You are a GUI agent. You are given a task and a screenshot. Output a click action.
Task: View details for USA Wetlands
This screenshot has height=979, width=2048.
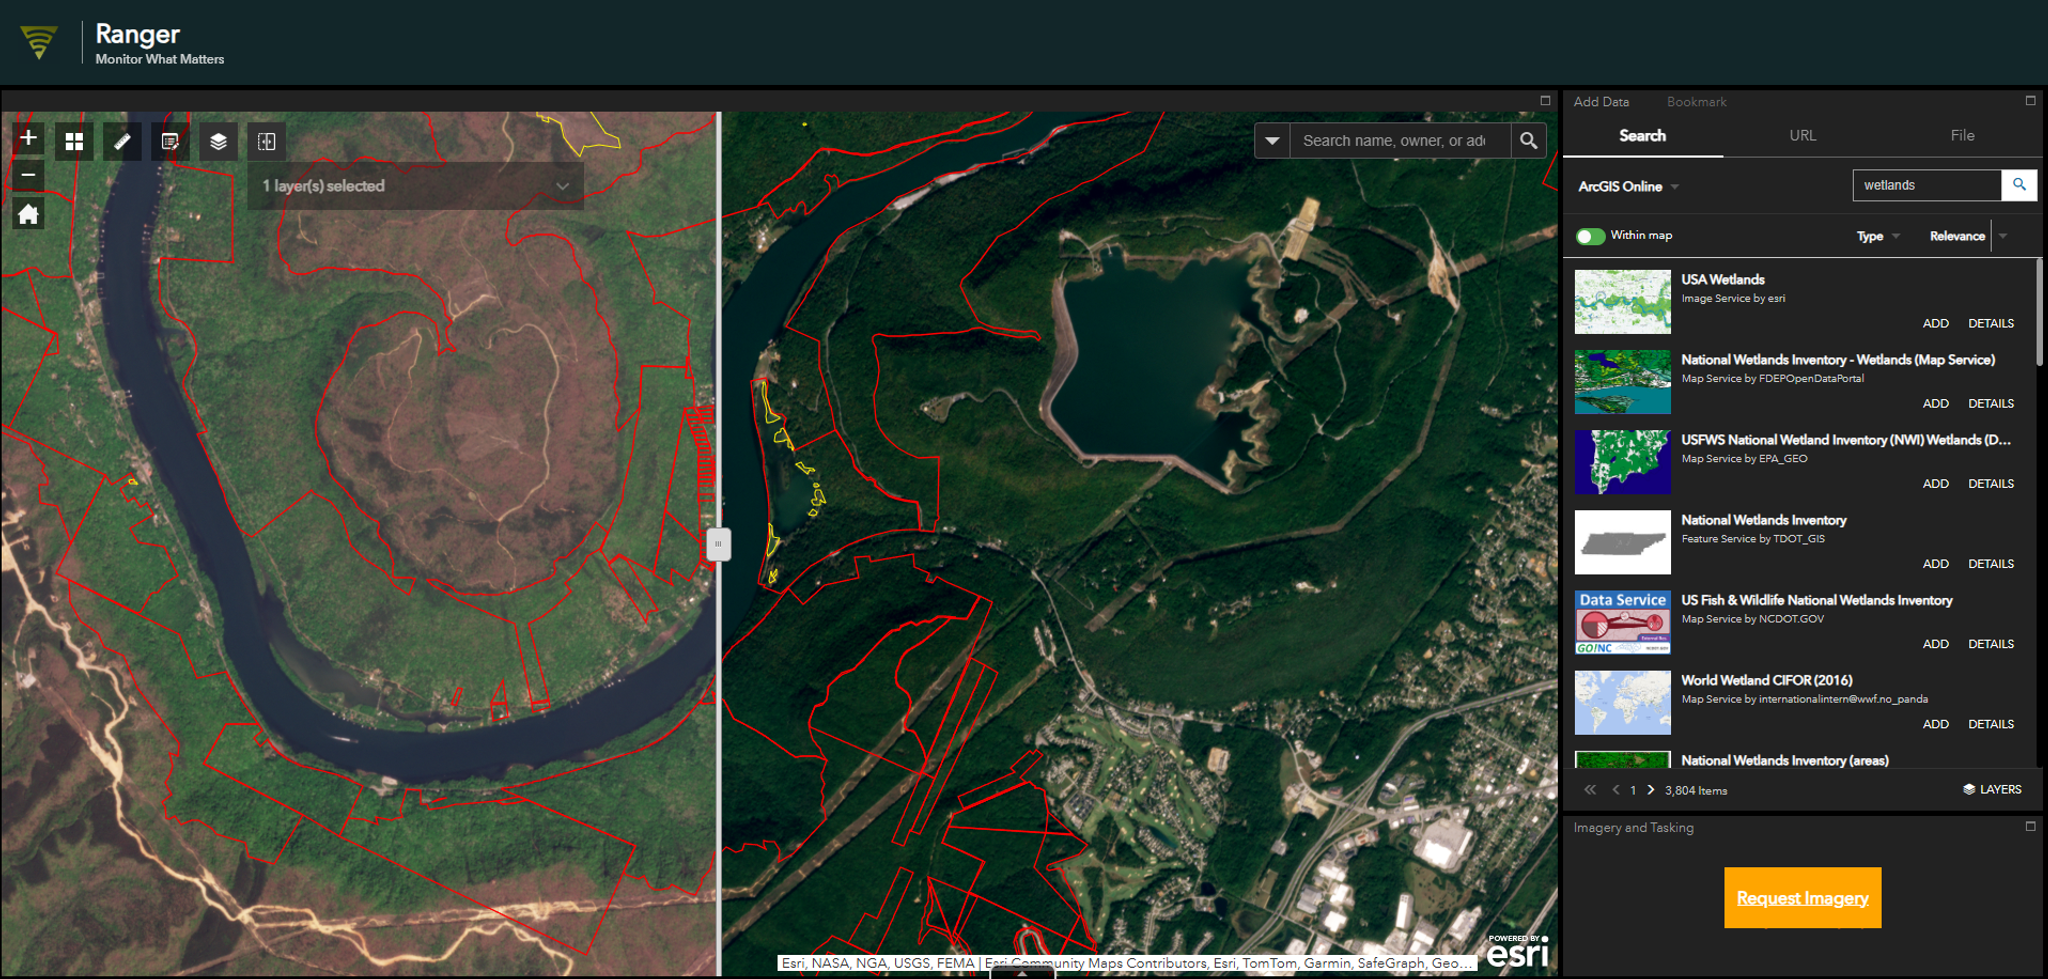[1991, 324]
